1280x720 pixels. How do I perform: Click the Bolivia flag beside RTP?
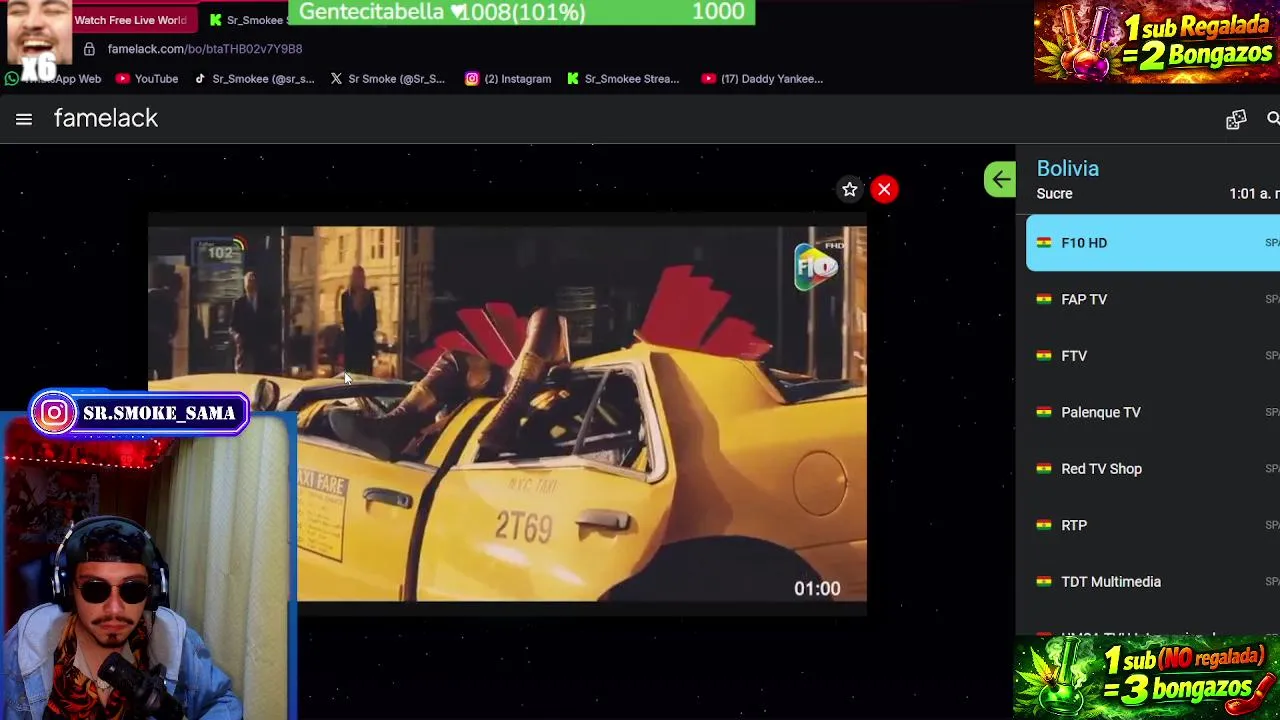[1043, 525]
